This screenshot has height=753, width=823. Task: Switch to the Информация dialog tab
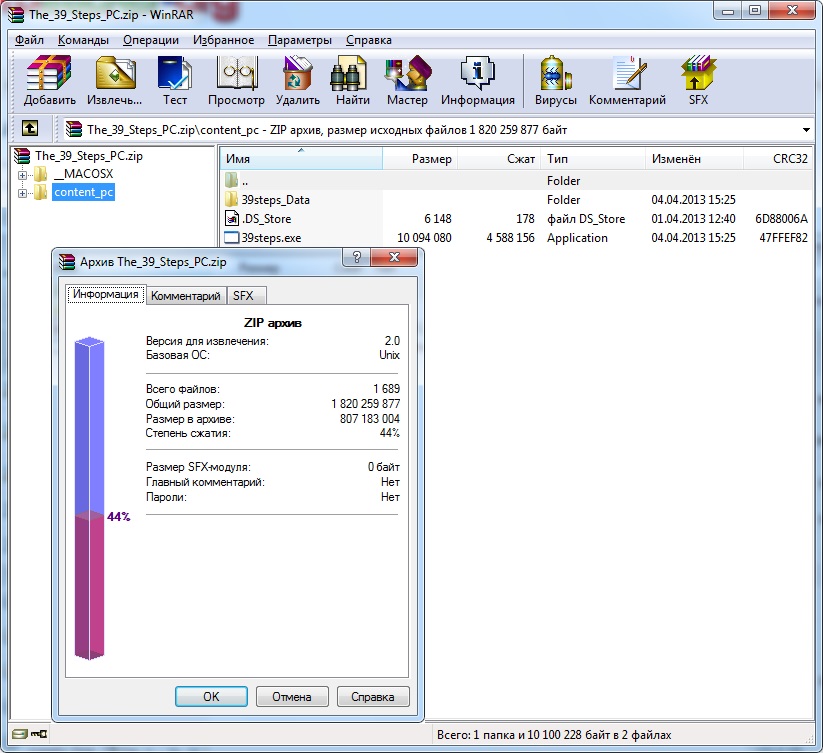click(105, 294)
